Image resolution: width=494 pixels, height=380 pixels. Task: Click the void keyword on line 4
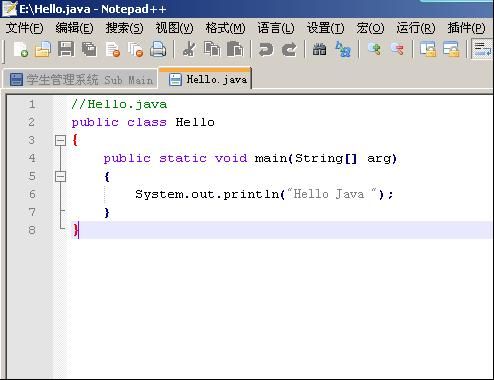[231, 158]
